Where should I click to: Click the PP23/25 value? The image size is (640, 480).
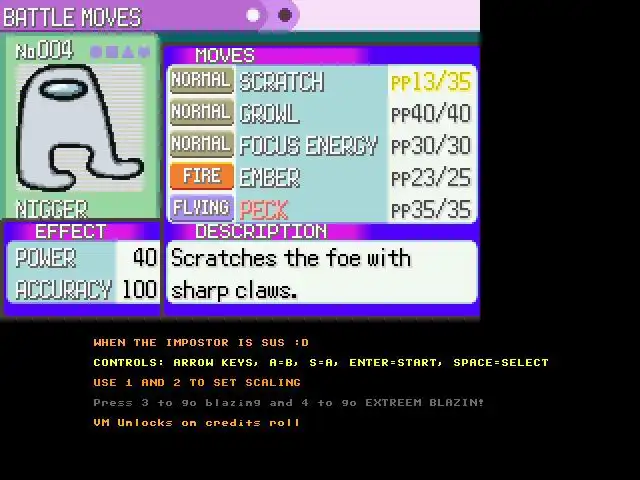pos(431,178)
